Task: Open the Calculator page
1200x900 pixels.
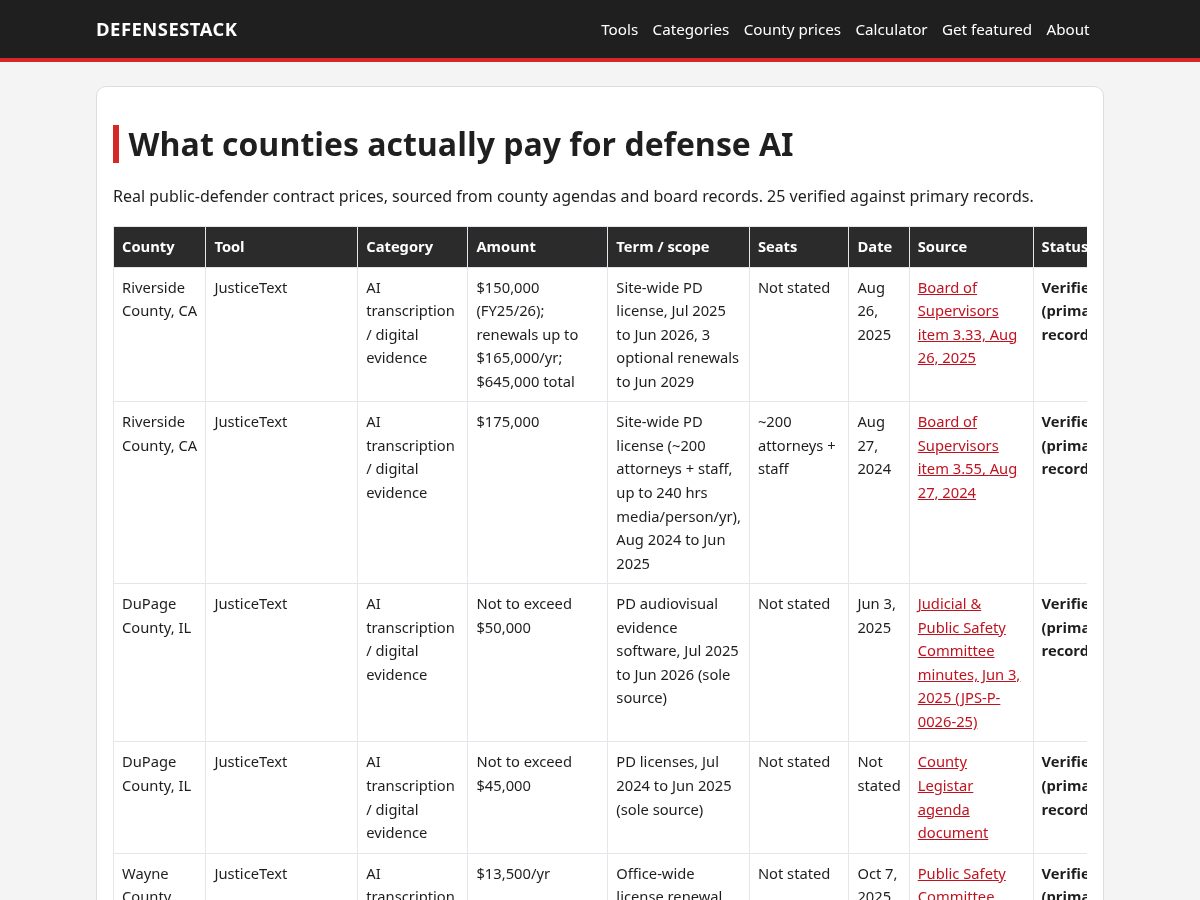Action: click(891, 29)
